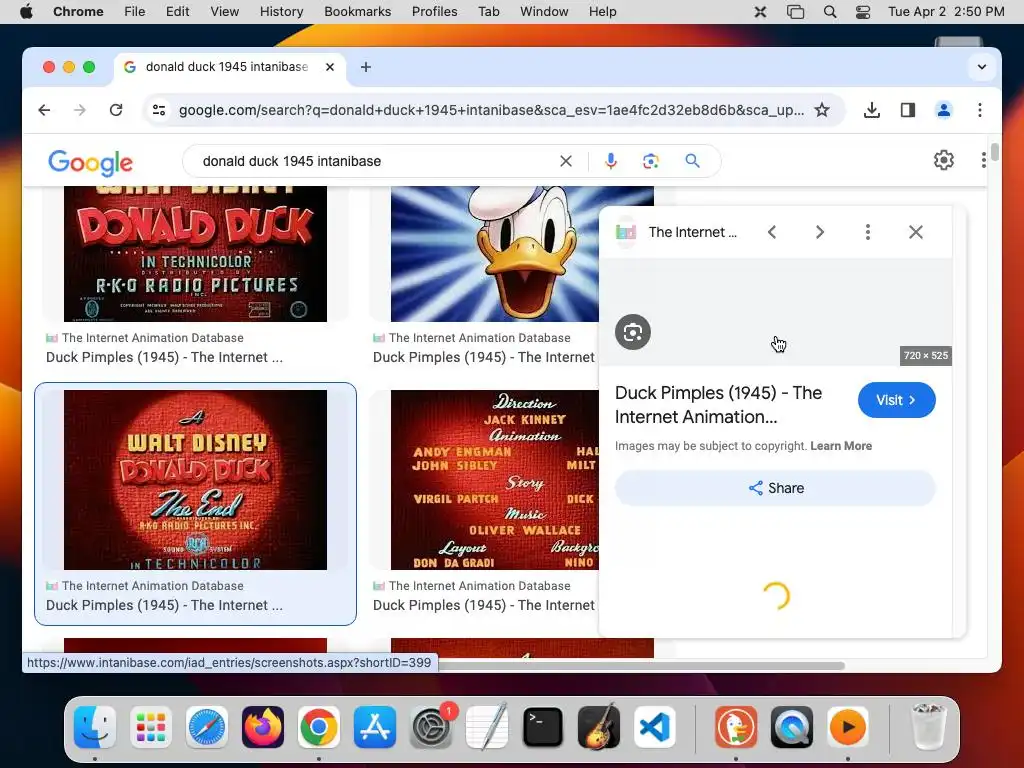The height and width of the screenshot is (768, 1024).
Task: Open new tab with plus button
Action: [366, 67]
